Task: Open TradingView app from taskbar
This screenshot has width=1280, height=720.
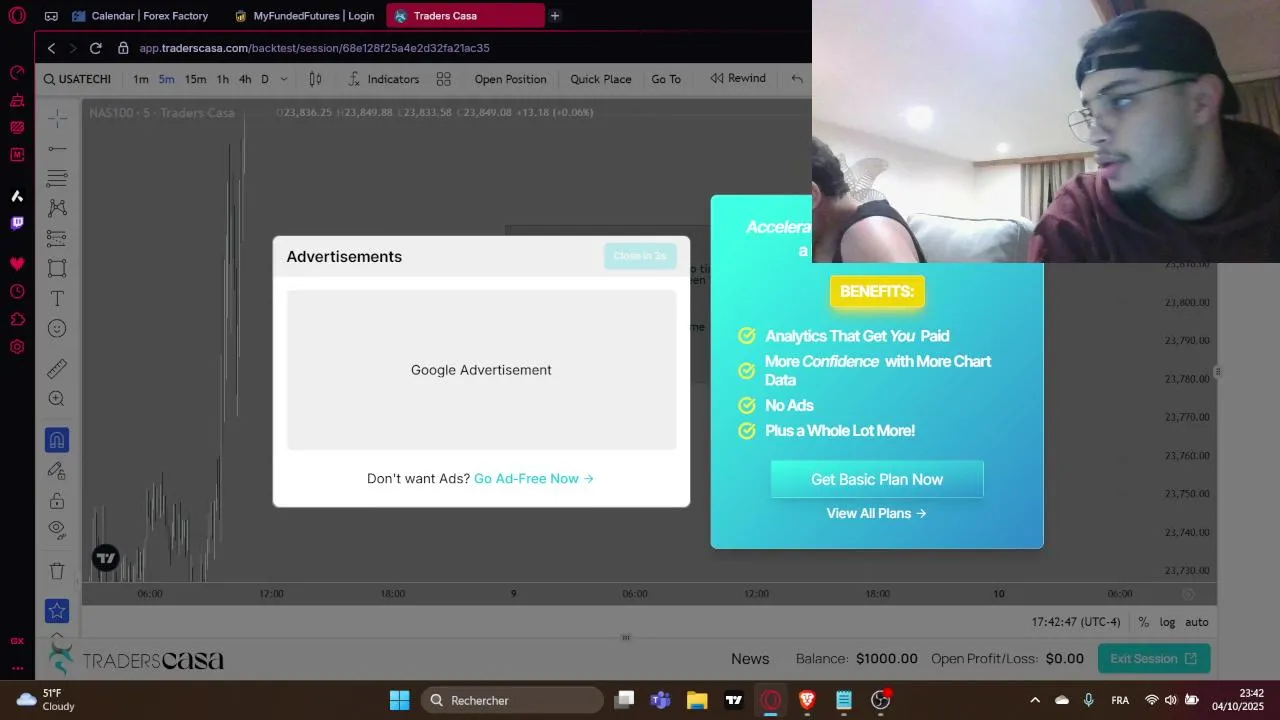Action: click(x=734, y=700)
